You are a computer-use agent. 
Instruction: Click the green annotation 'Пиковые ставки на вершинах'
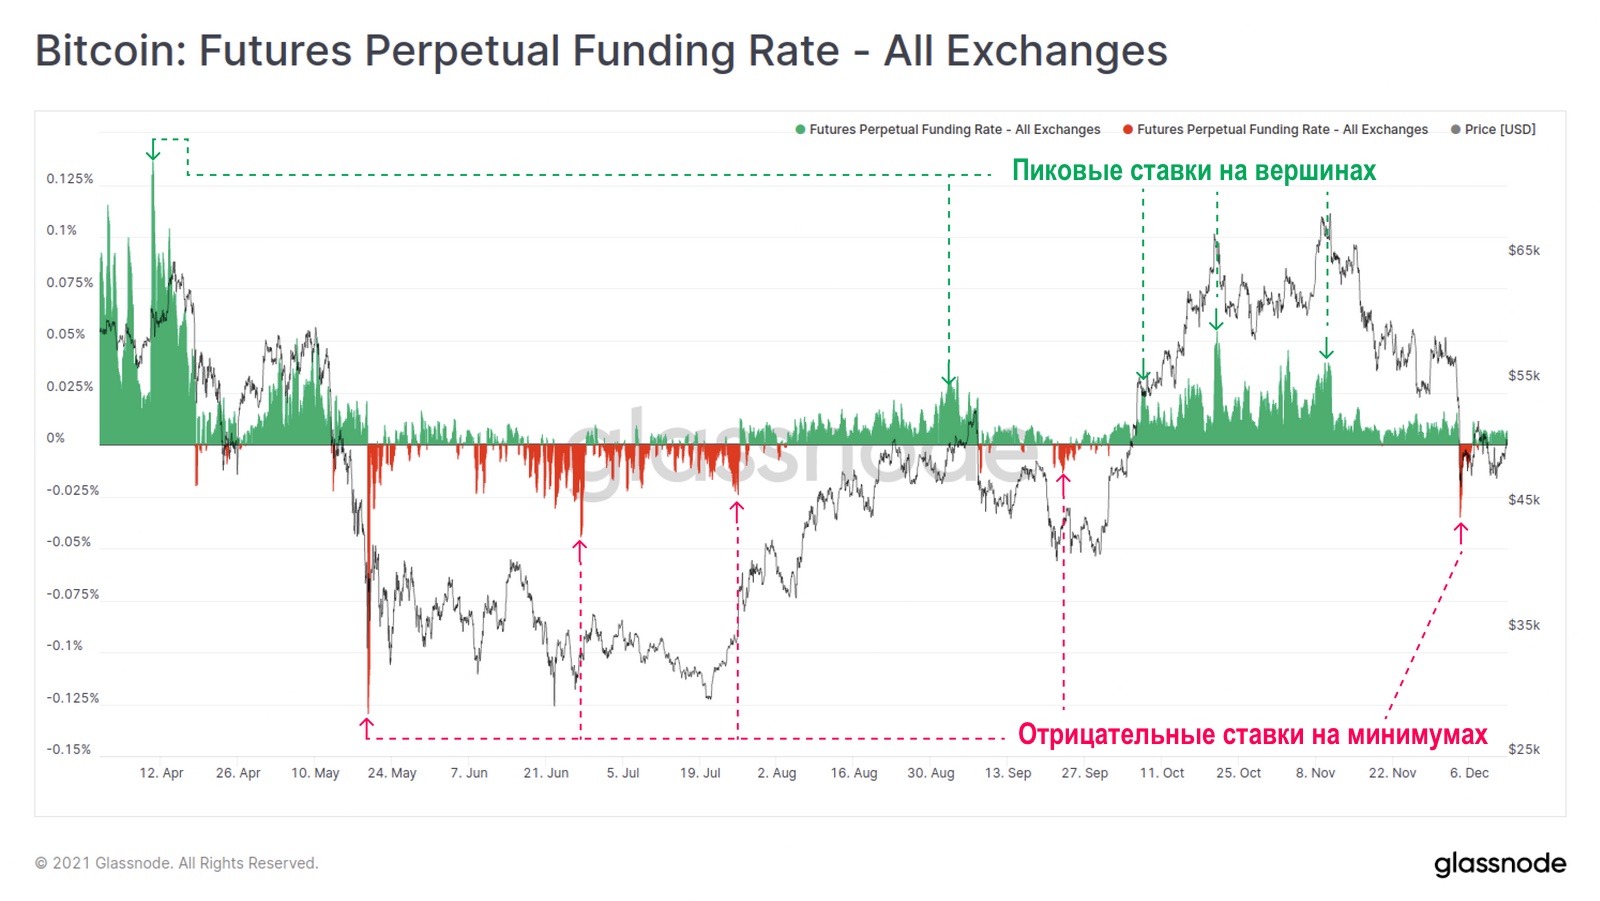(1194, 170)
